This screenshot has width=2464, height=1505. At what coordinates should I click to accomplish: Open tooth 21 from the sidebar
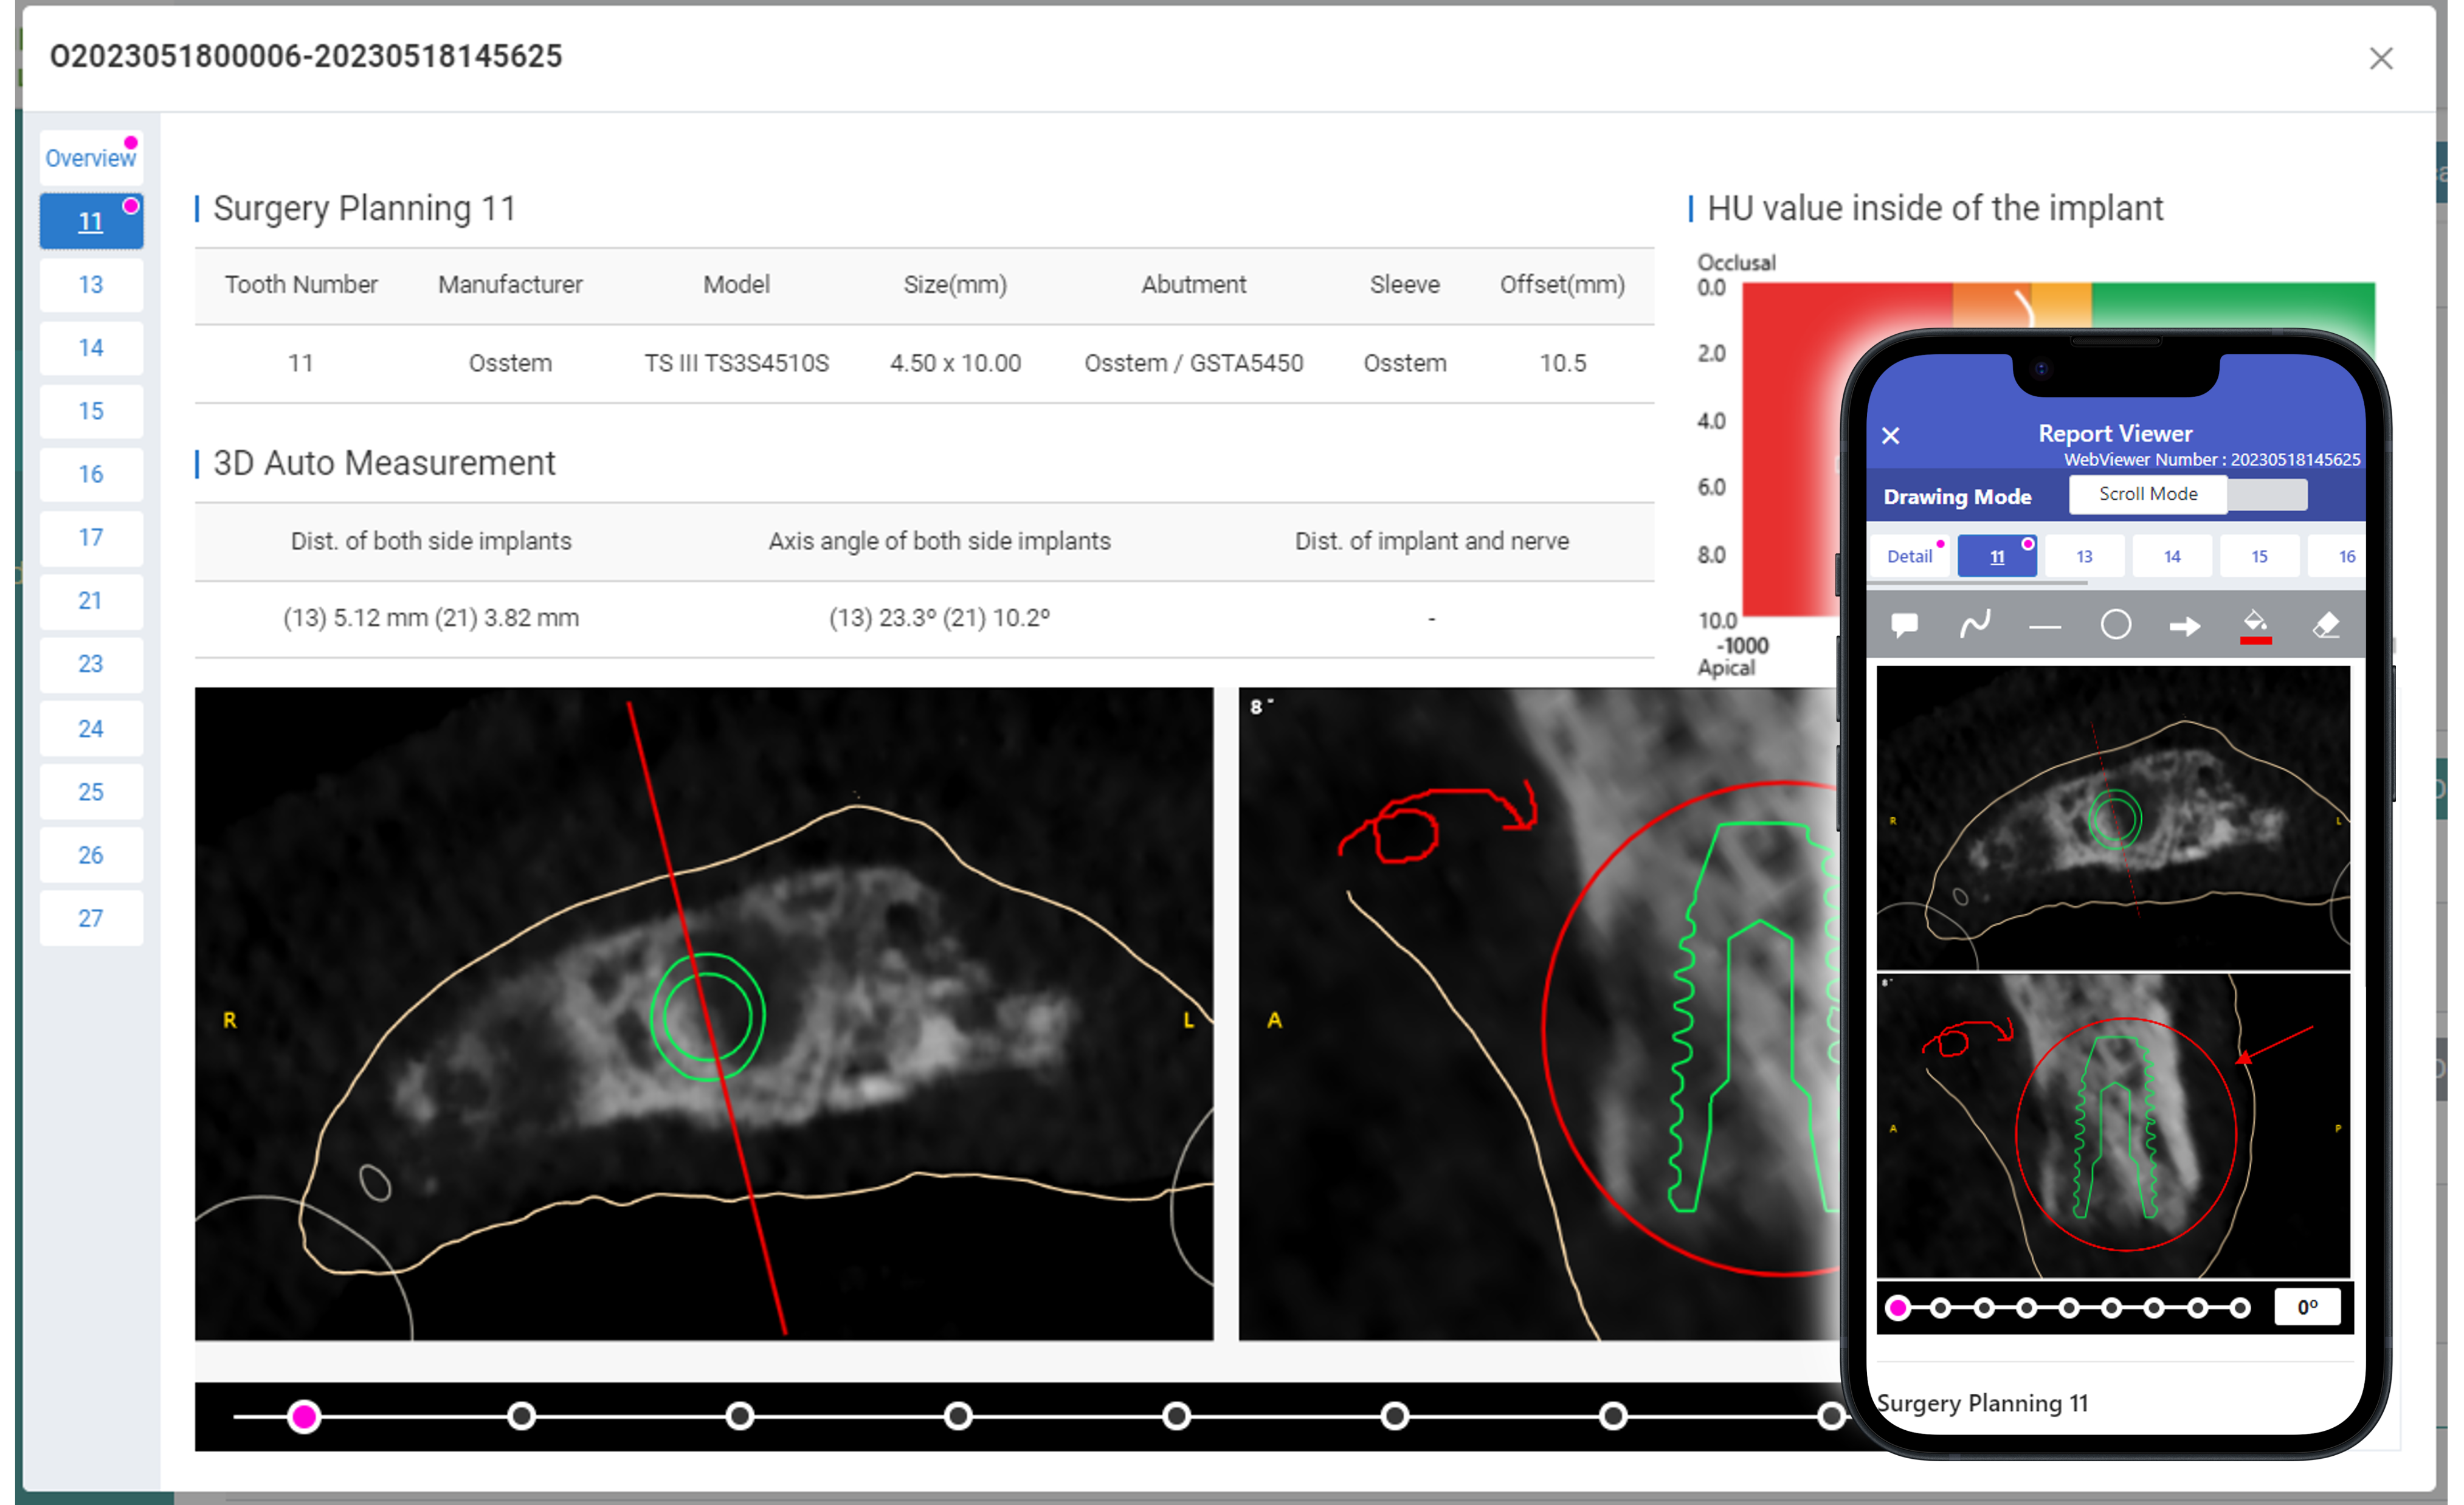pos(90,601)
